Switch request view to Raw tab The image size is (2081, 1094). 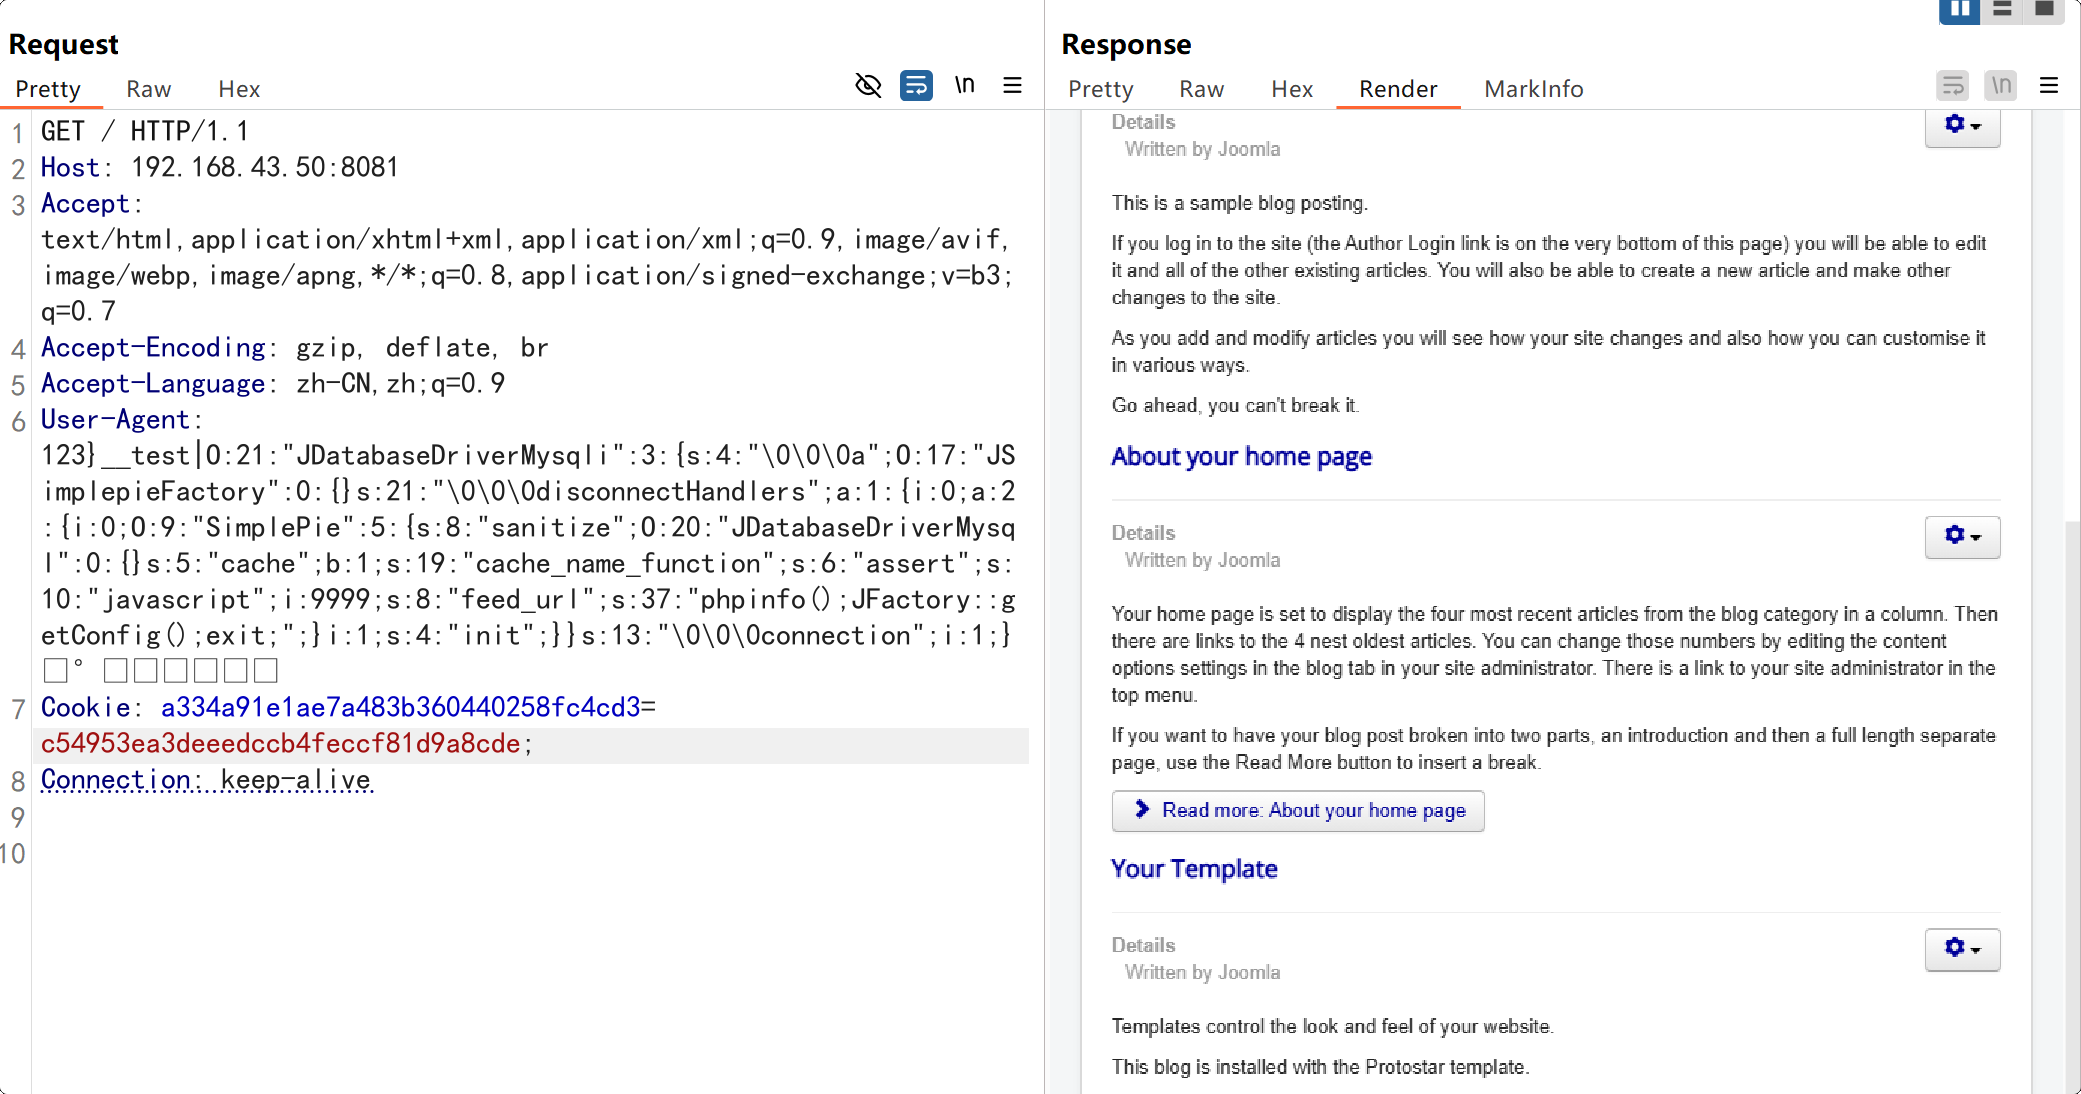point(148,89)
